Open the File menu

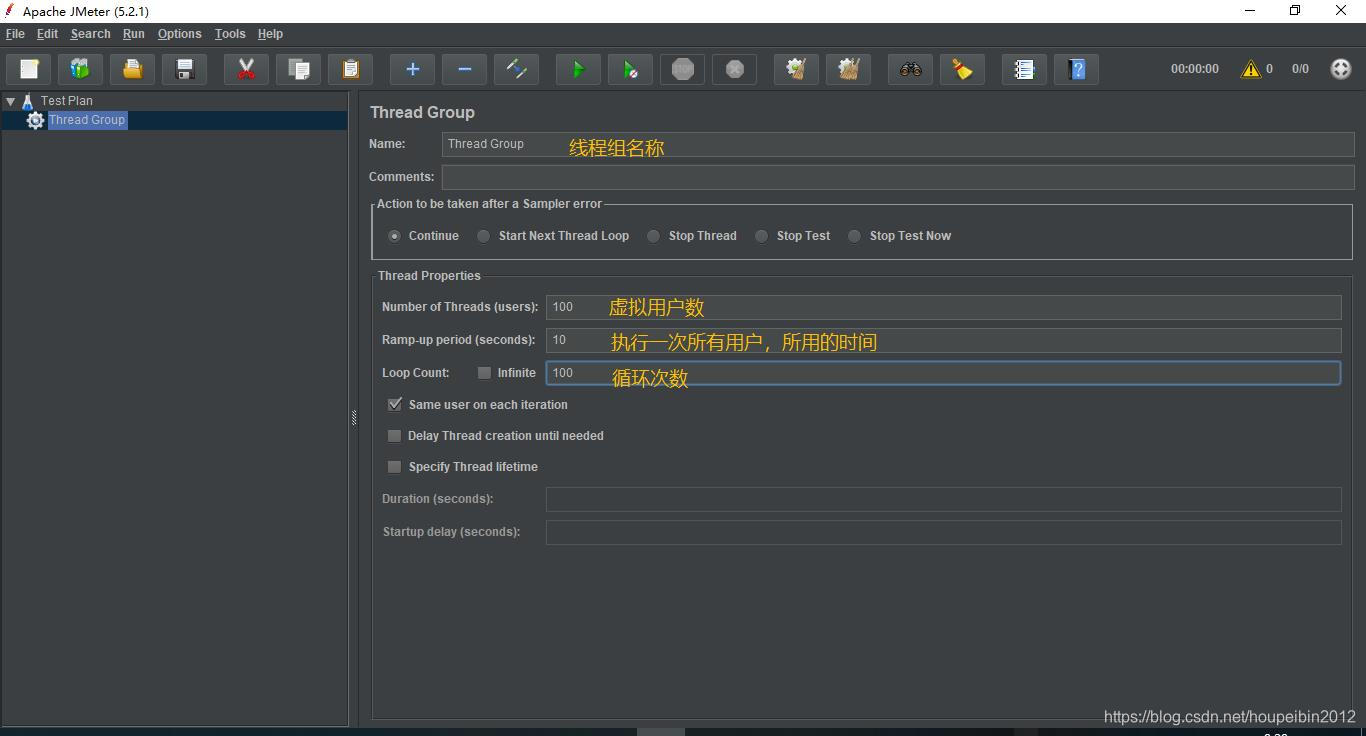pos(15,34)
